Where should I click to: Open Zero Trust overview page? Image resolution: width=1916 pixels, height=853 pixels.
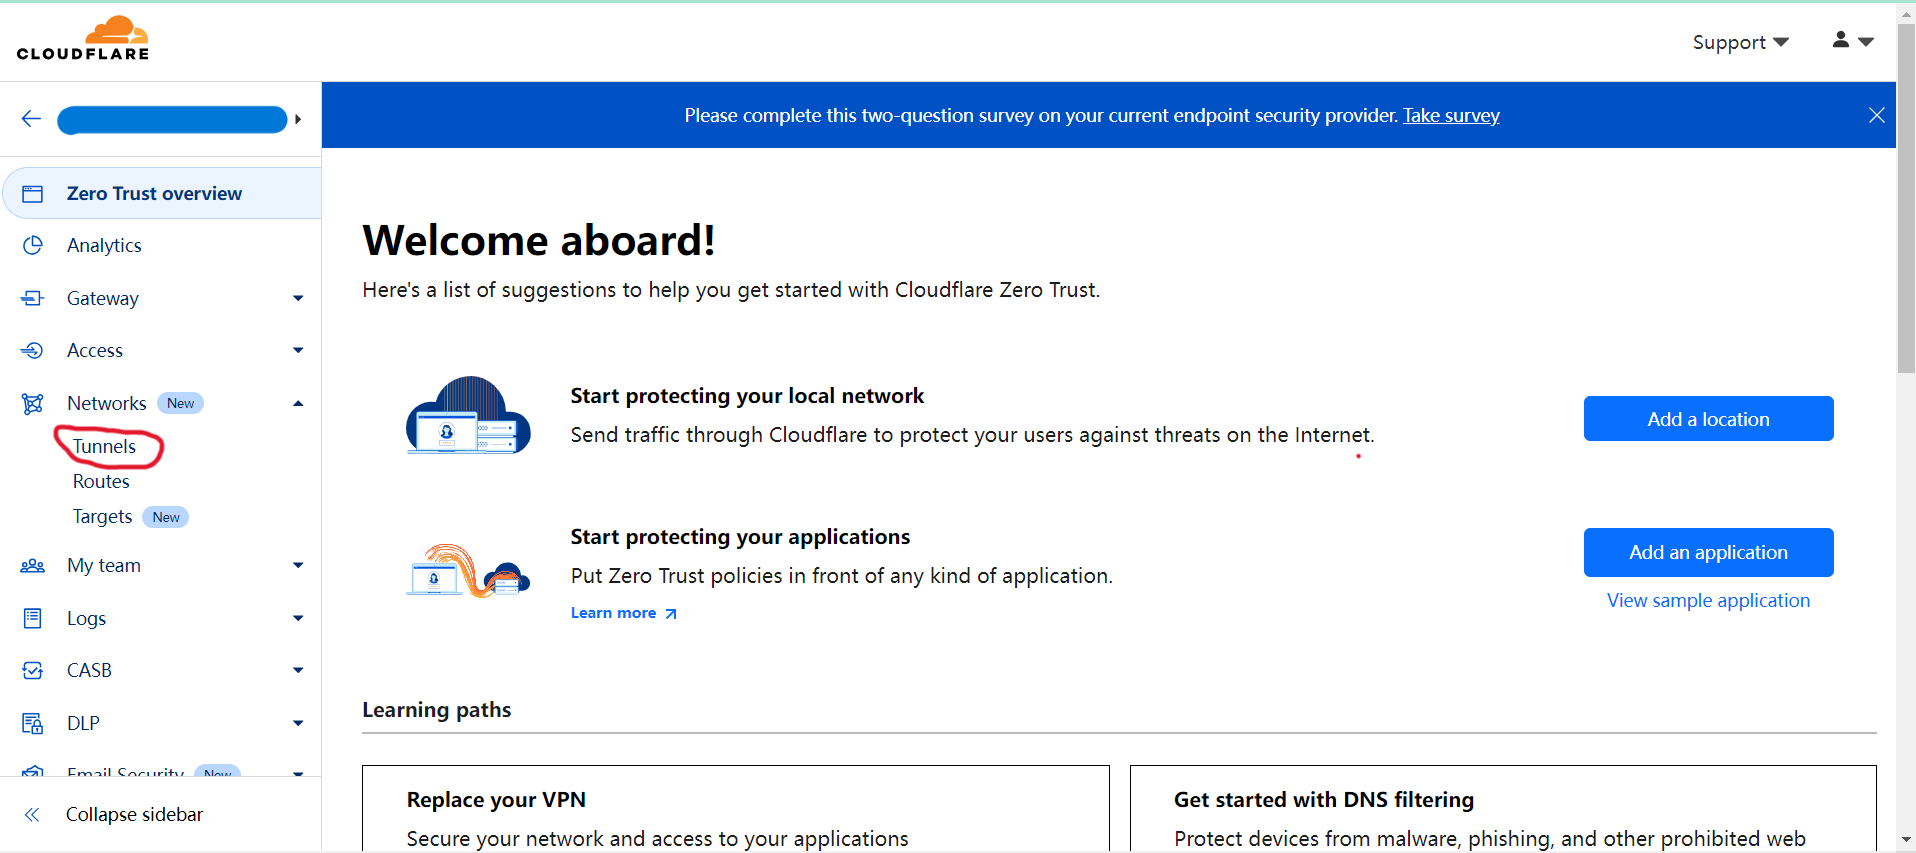[162, 193]
